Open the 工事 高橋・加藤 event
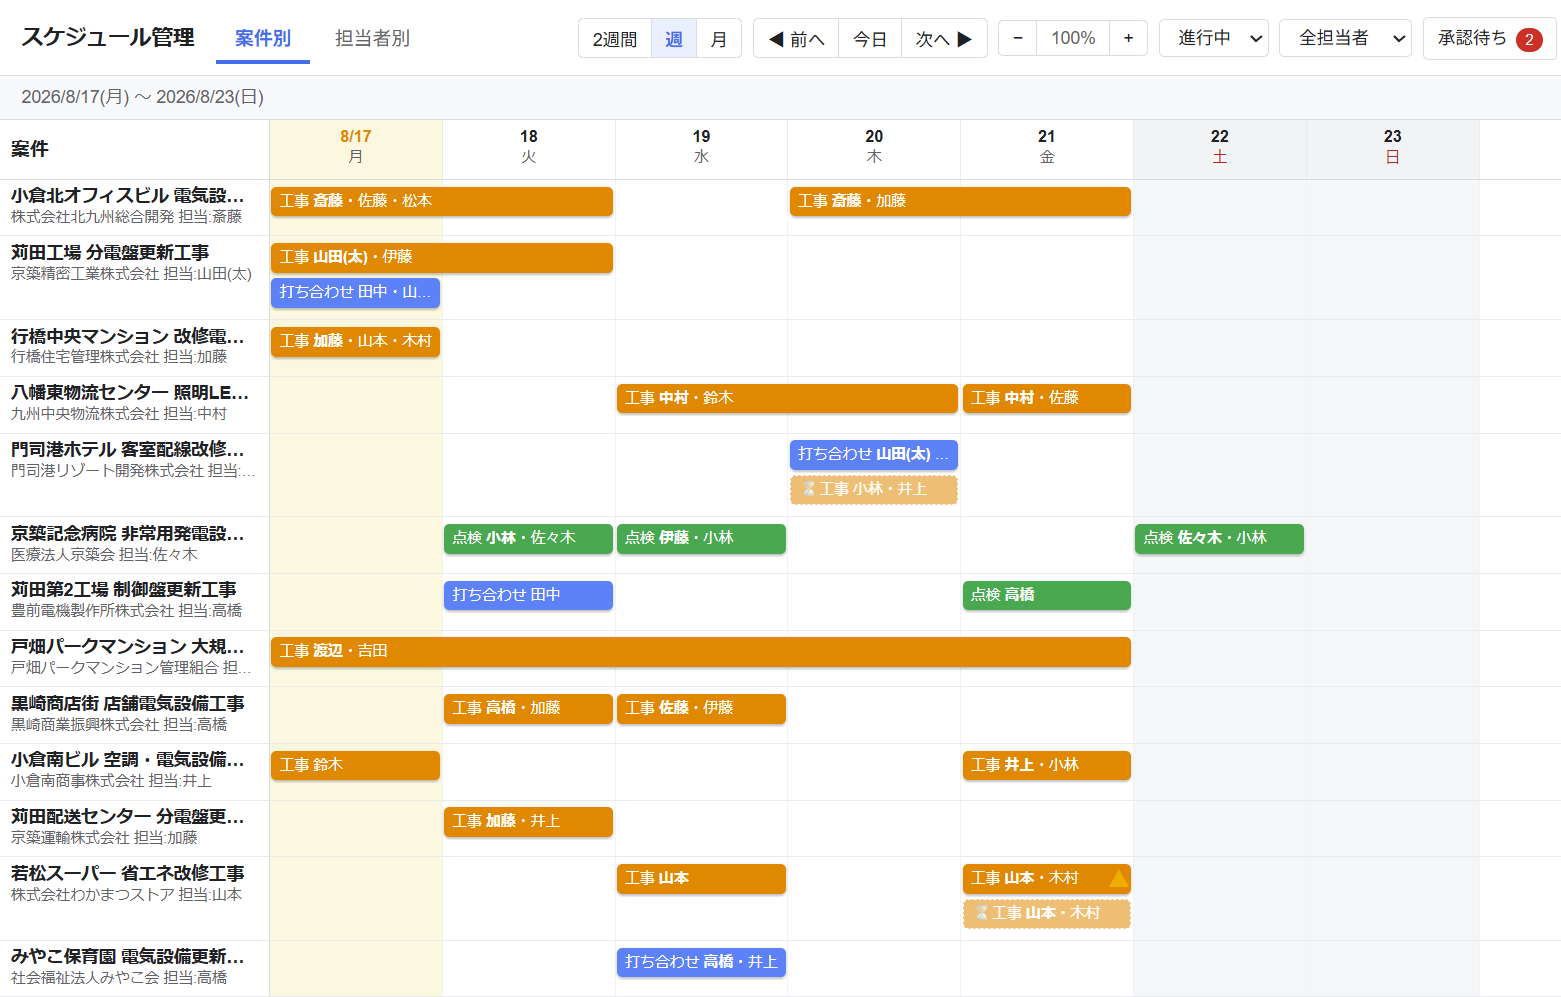 (x=528, y=708)
